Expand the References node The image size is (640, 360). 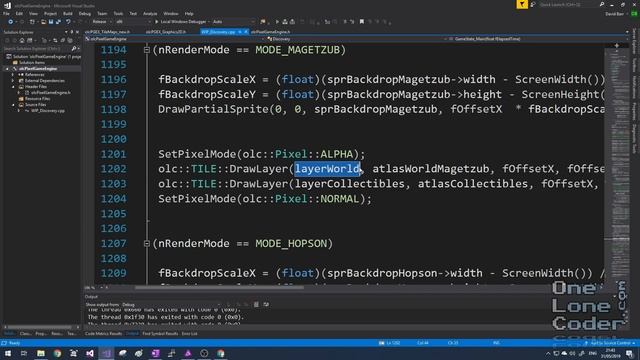[13, 75]
